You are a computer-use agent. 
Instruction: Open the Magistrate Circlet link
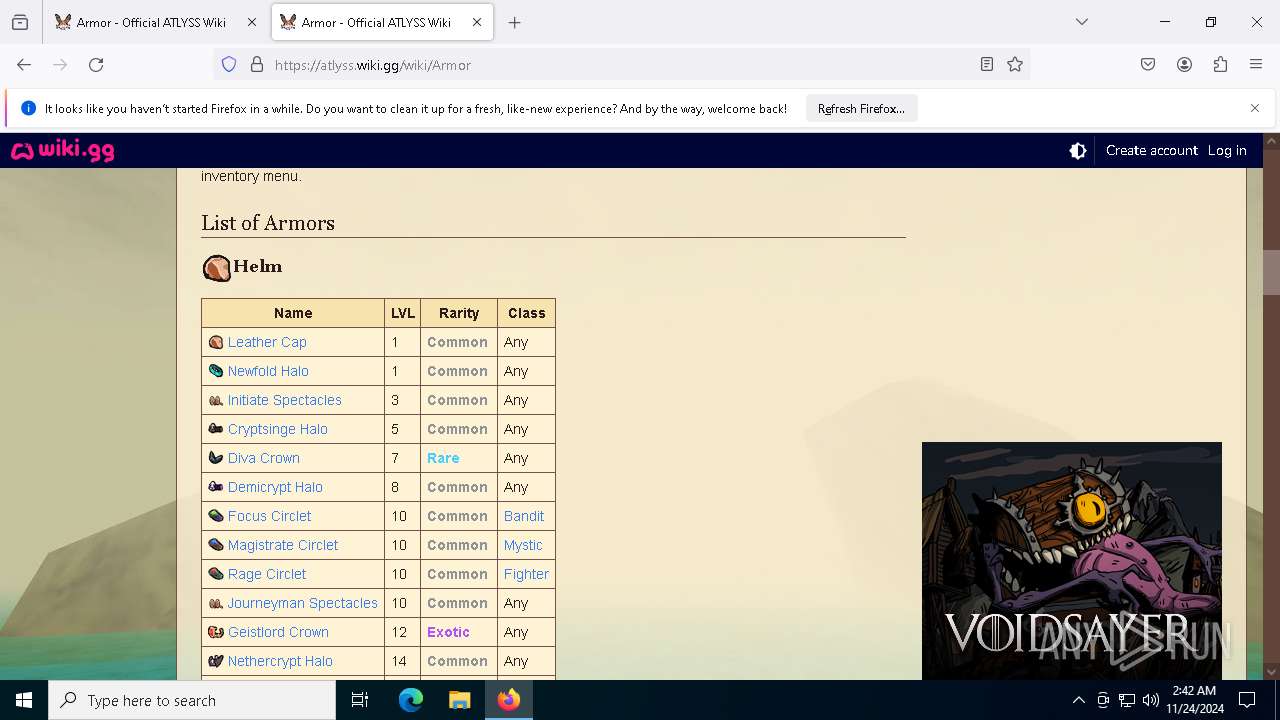point(283,545)
